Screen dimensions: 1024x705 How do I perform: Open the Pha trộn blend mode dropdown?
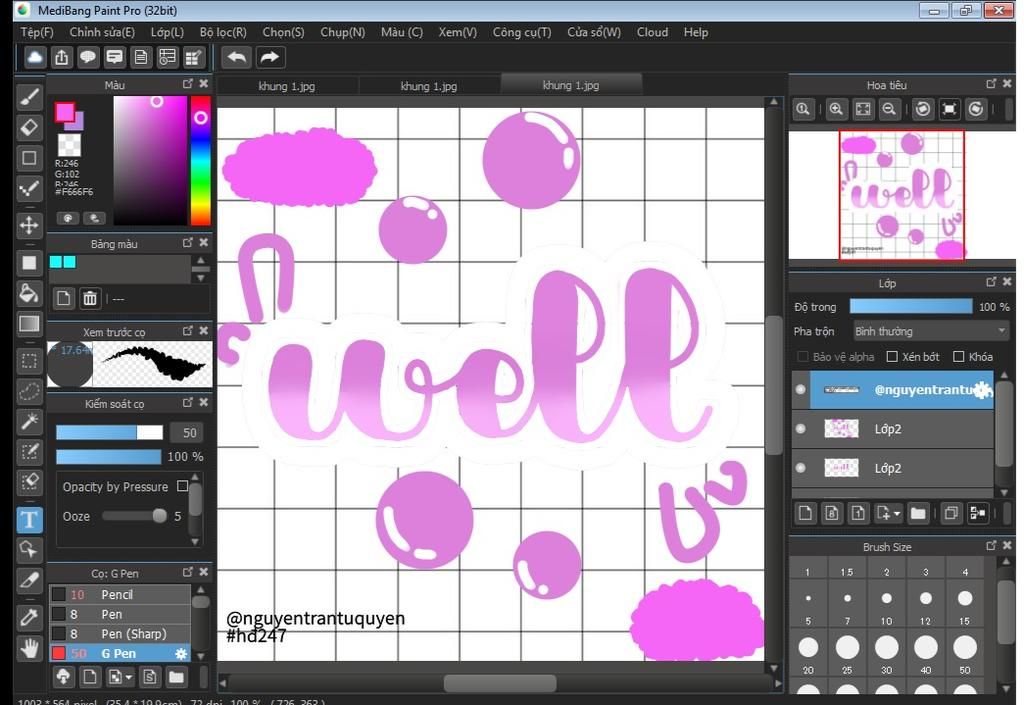[x=931, y=332]
